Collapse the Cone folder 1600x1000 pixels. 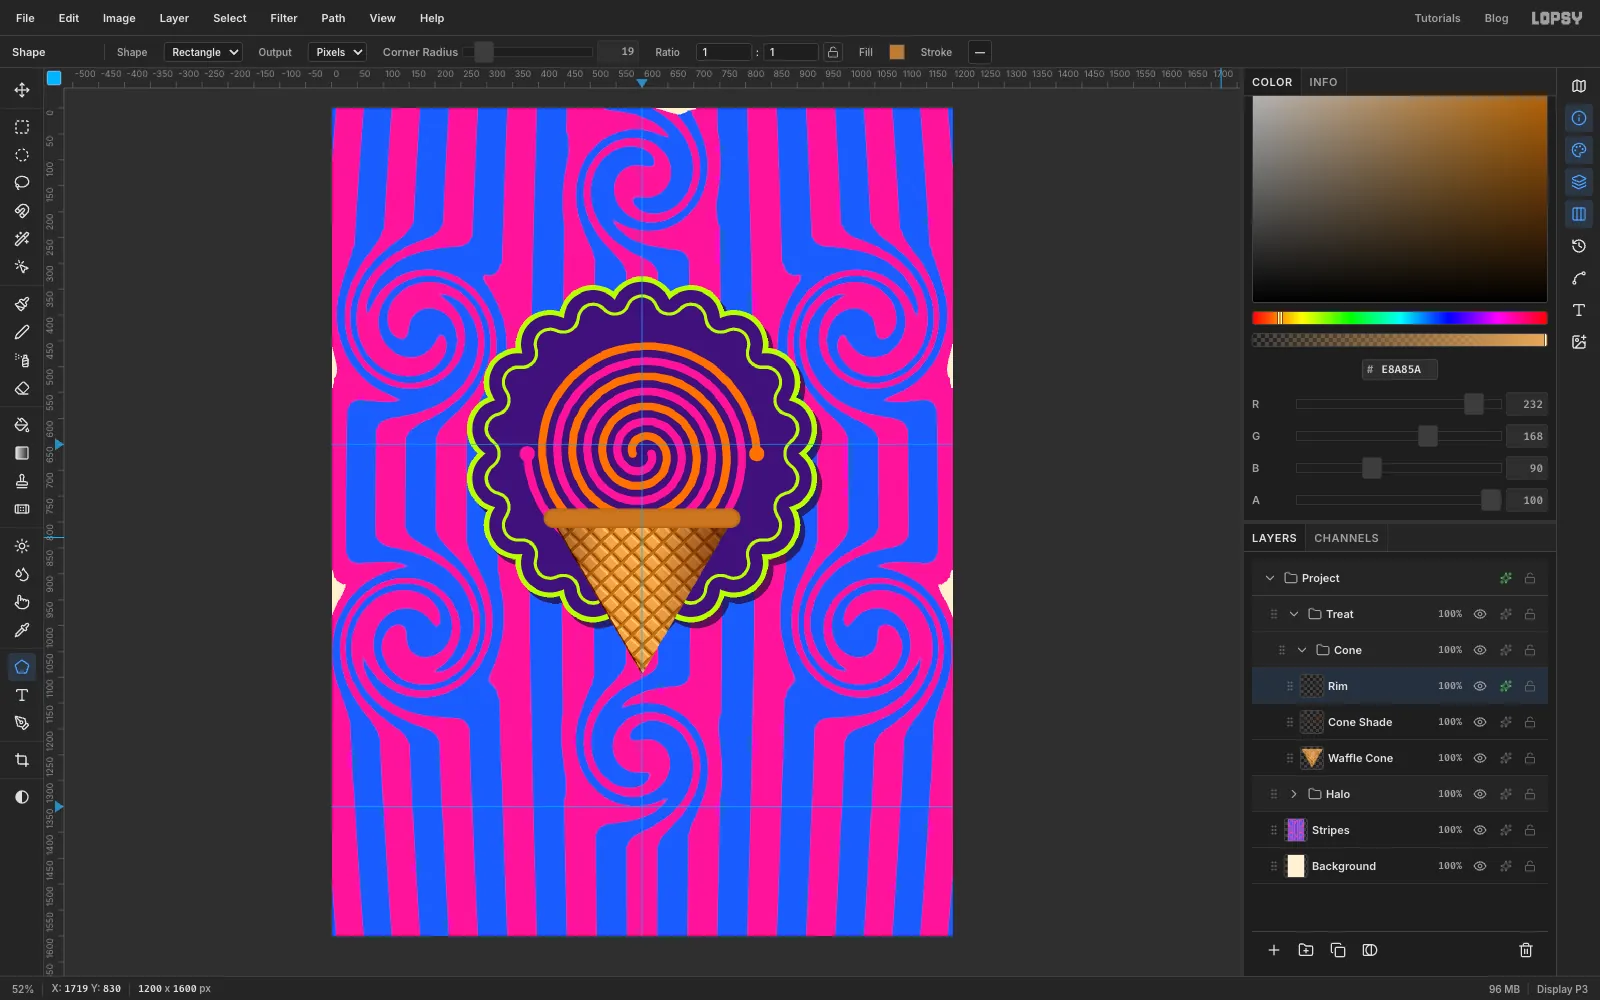coord(1302,650)
